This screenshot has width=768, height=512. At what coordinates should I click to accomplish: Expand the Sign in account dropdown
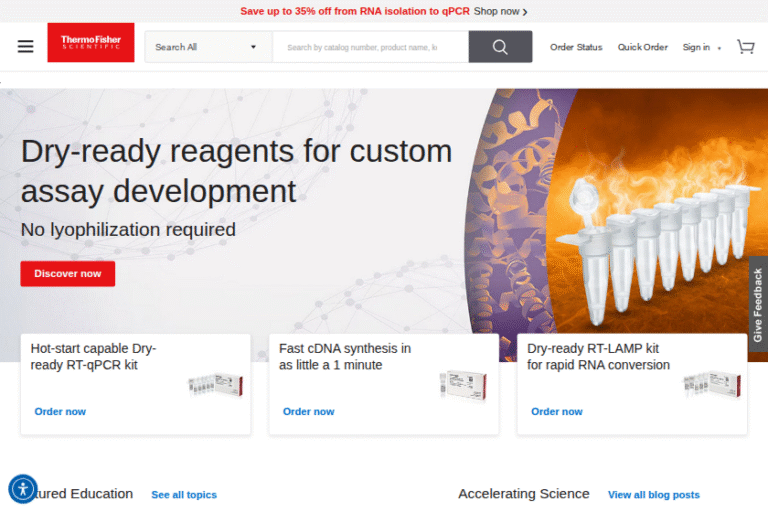click(x=701, y=47)
